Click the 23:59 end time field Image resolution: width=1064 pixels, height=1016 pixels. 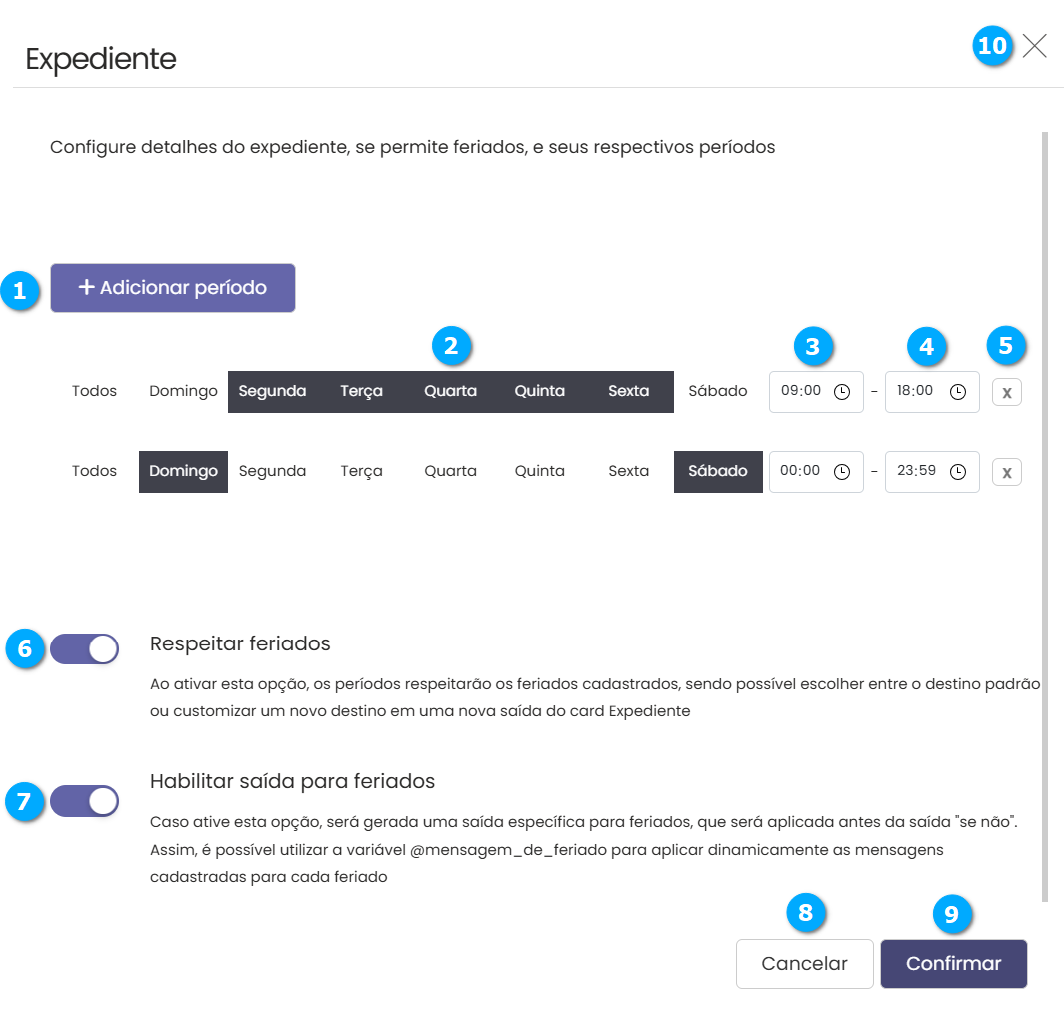click(x=916, y=472)
